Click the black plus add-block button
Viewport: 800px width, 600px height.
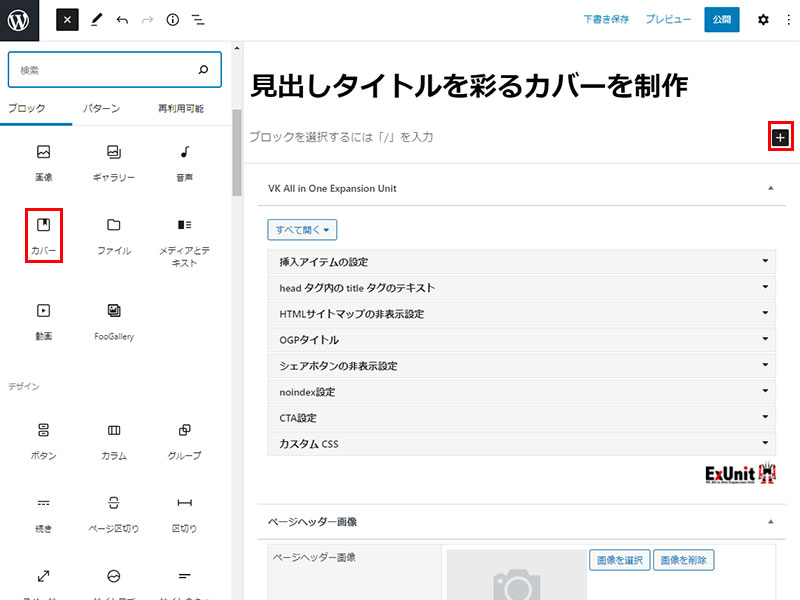[x=781, y=137]
